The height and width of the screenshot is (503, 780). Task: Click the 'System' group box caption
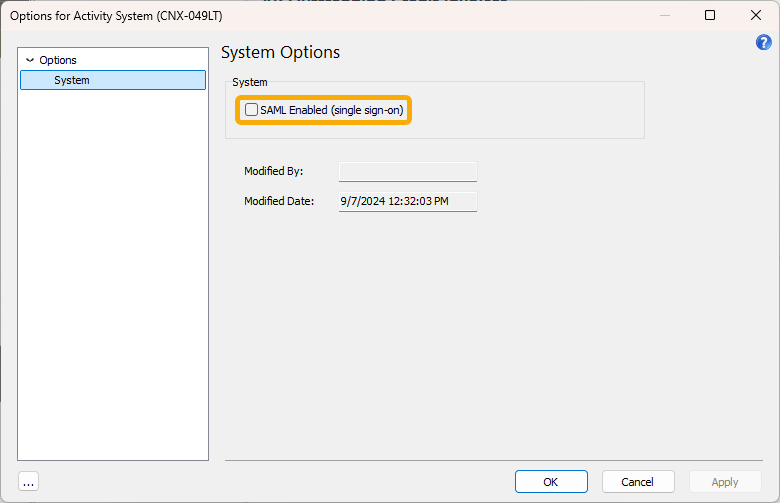click(x=250, y=82)
